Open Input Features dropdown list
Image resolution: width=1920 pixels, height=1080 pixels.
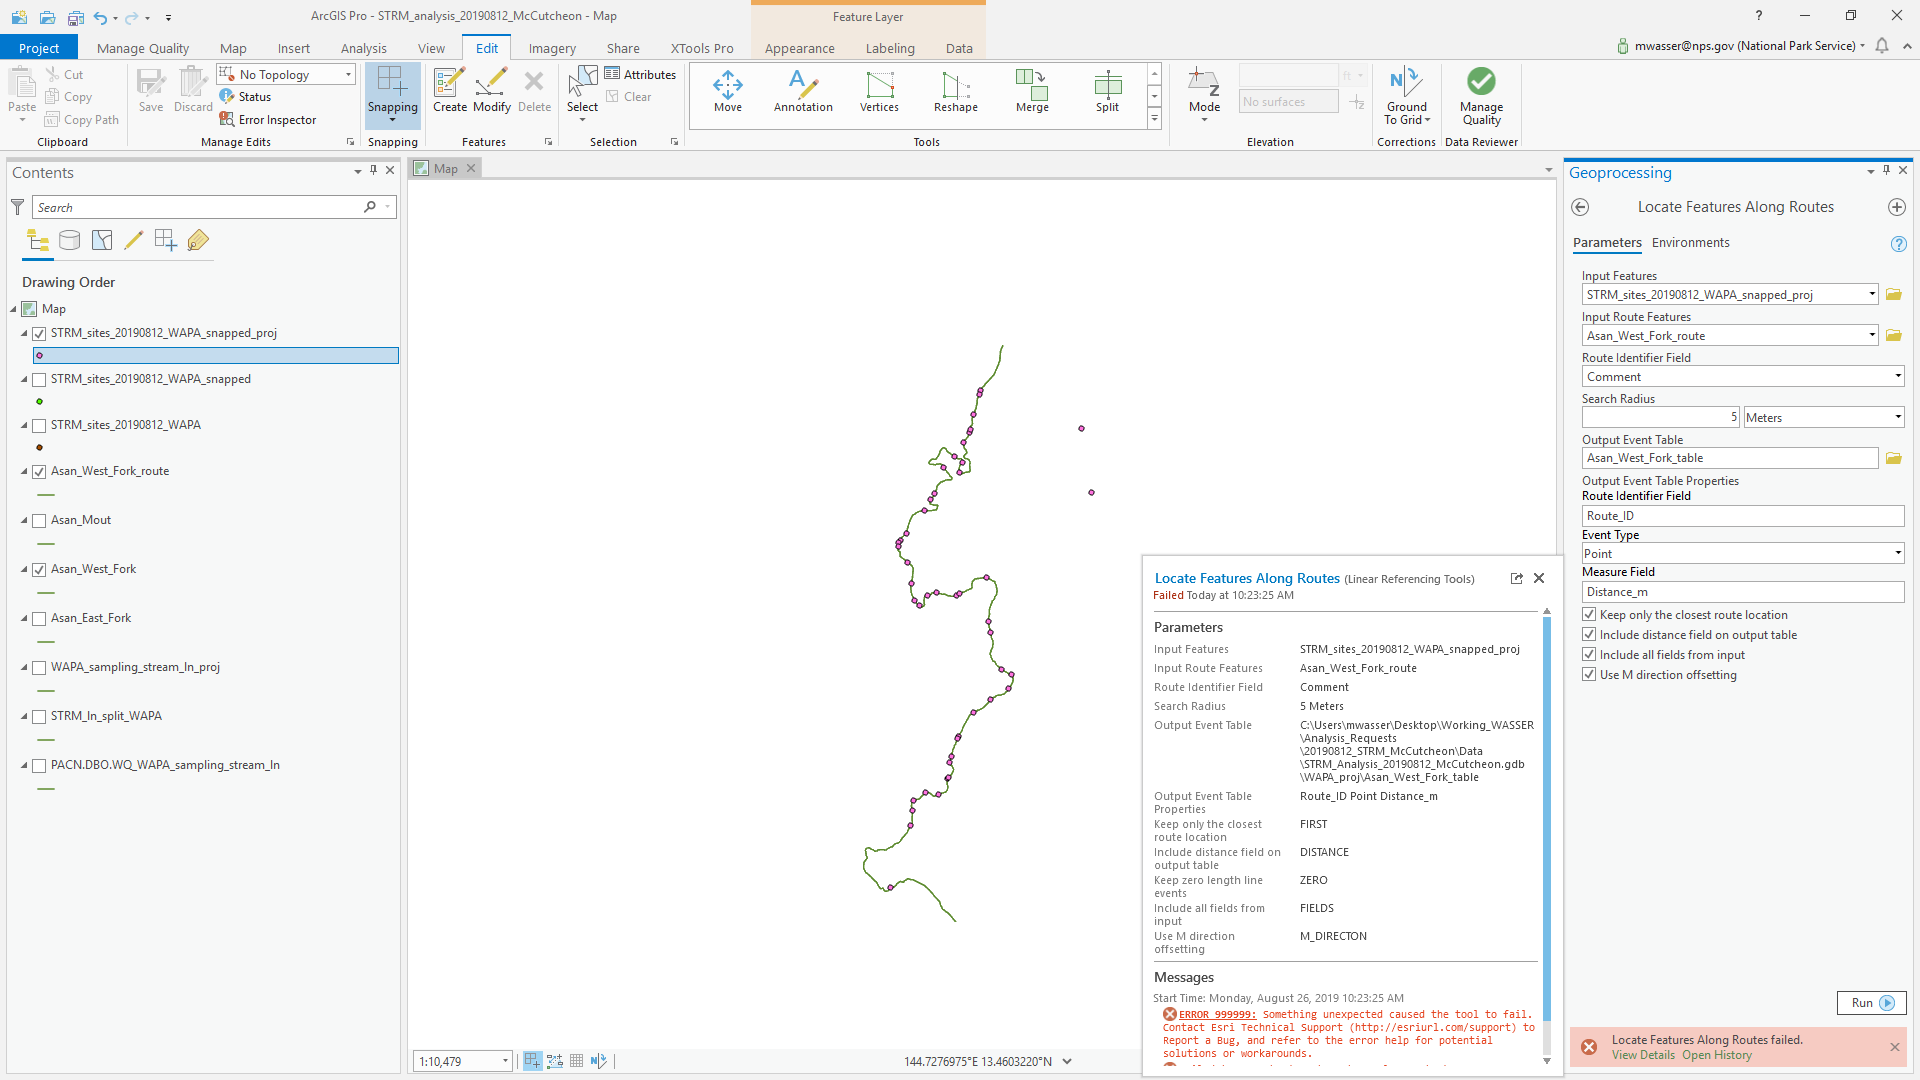[1872, 295]
